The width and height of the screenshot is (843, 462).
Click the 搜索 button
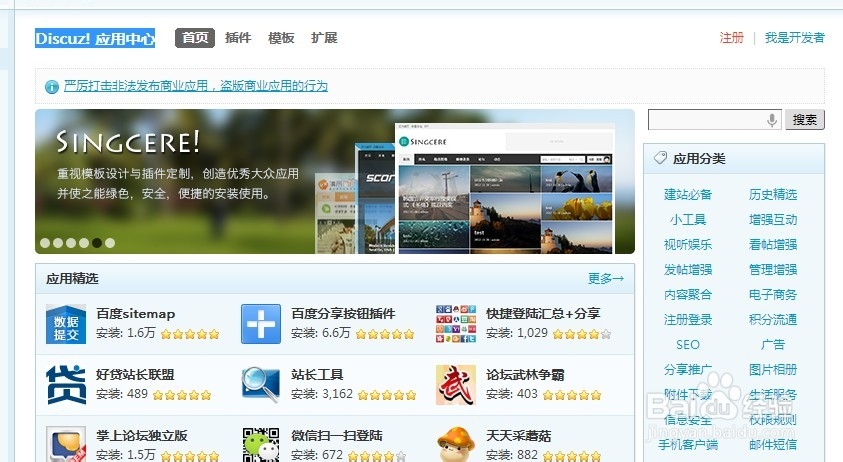tap(804, 119)
